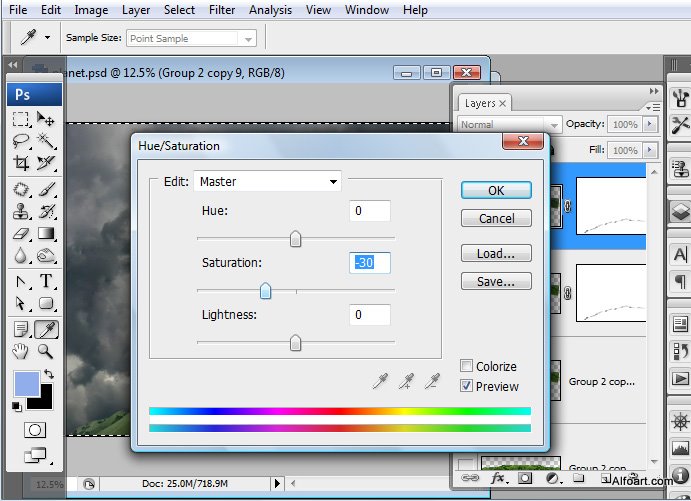Screen dimensions: 691x501
Task: Select the Lasso tool
Action: point(20,141)
